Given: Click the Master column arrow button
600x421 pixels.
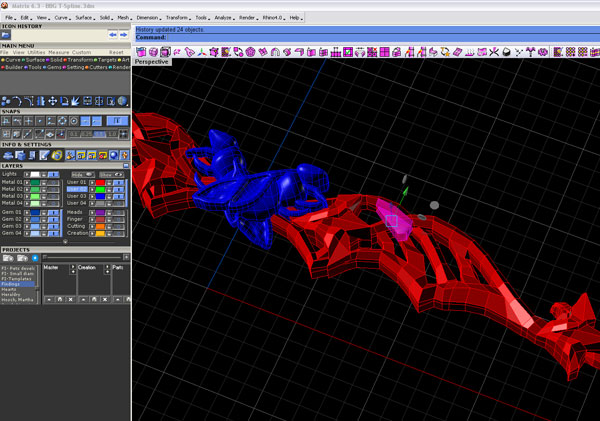Looking at the screenshot, I should coord(73,269).
